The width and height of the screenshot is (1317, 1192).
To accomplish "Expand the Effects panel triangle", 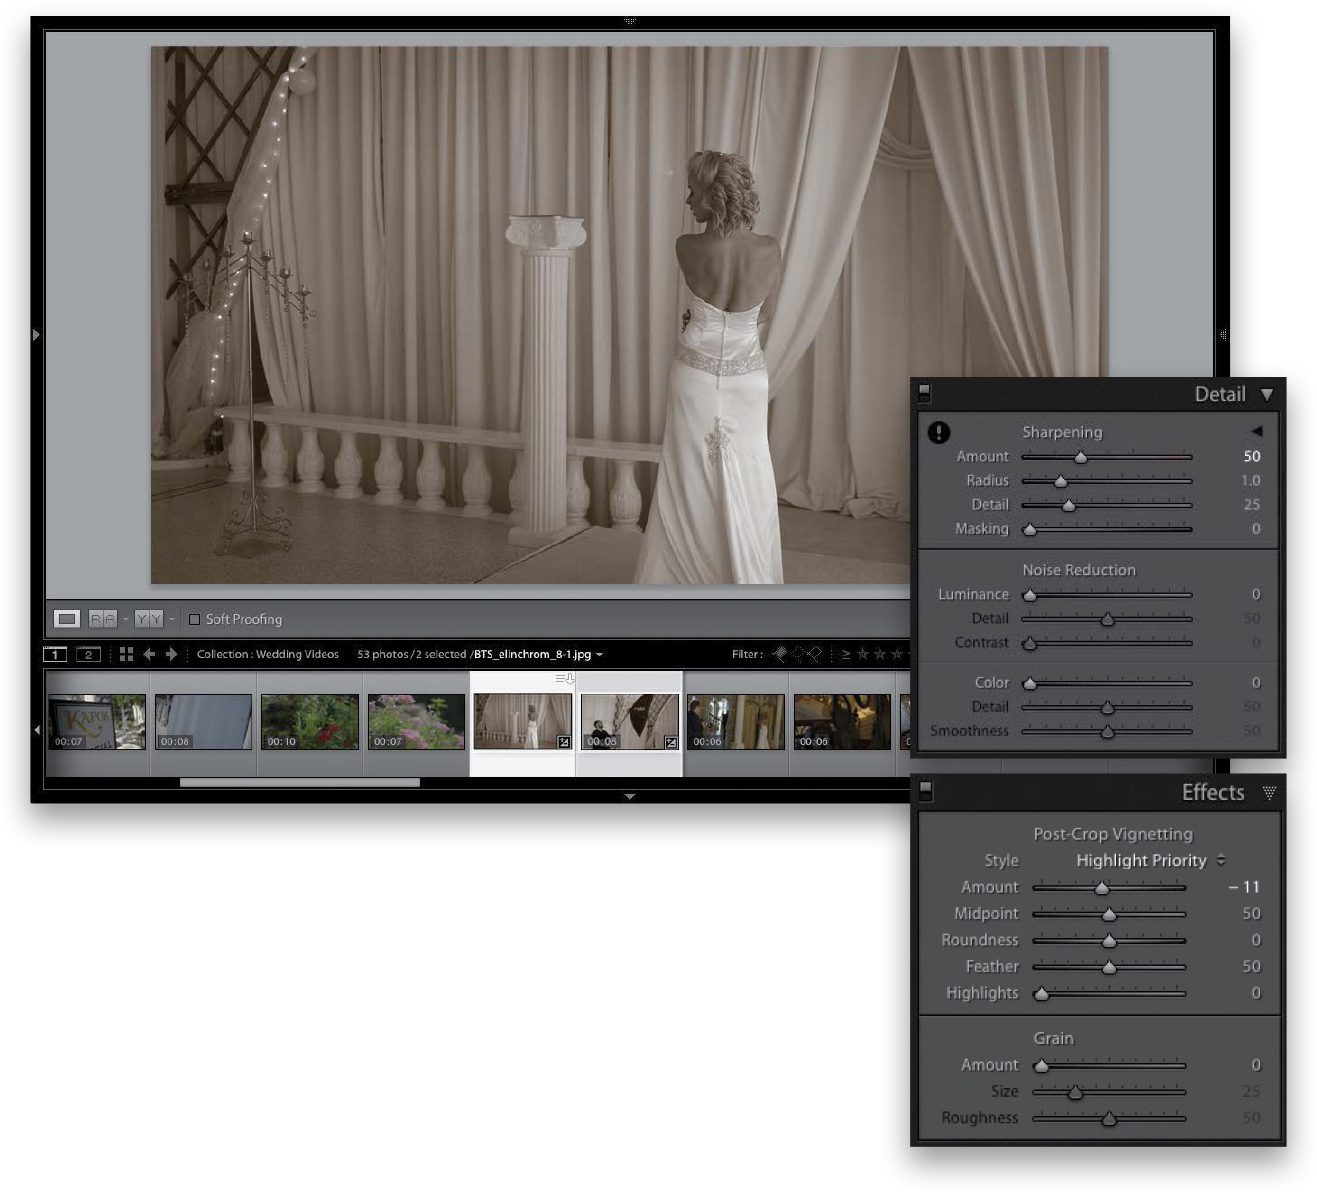I will click(1269, 793).
